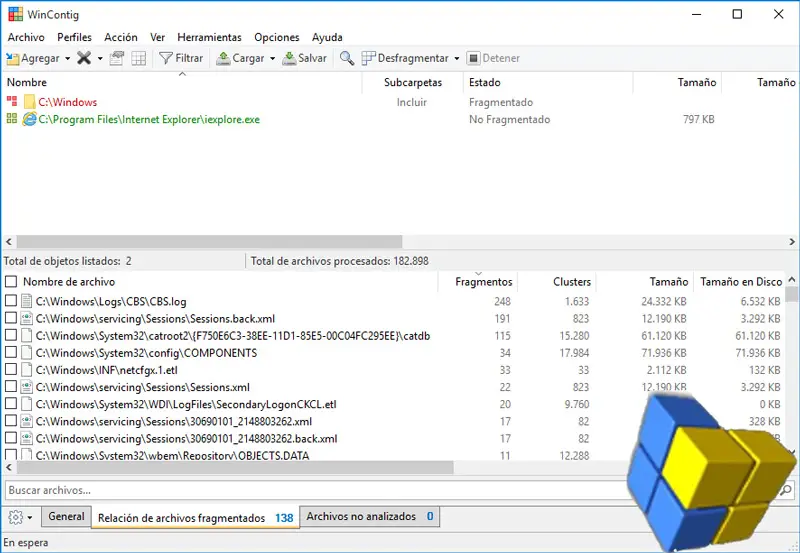Sort by the Subcarpetas column header

pos(413,82)
